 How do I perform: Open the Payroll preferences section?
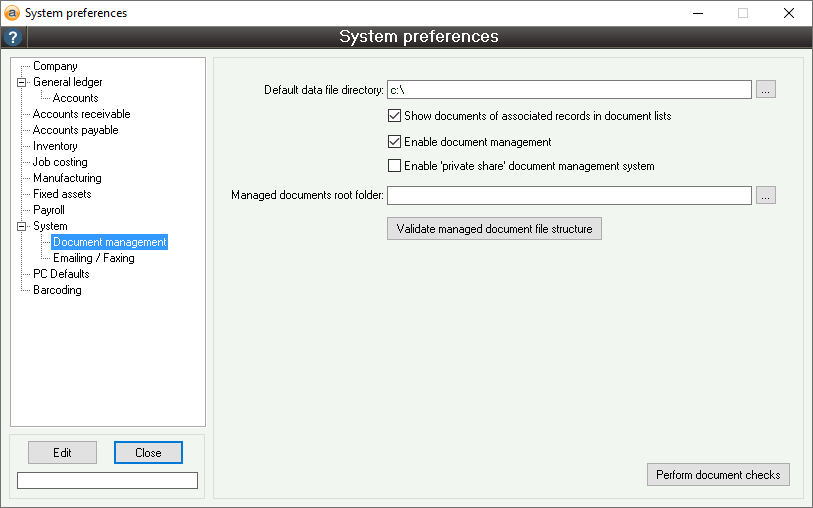48,210
